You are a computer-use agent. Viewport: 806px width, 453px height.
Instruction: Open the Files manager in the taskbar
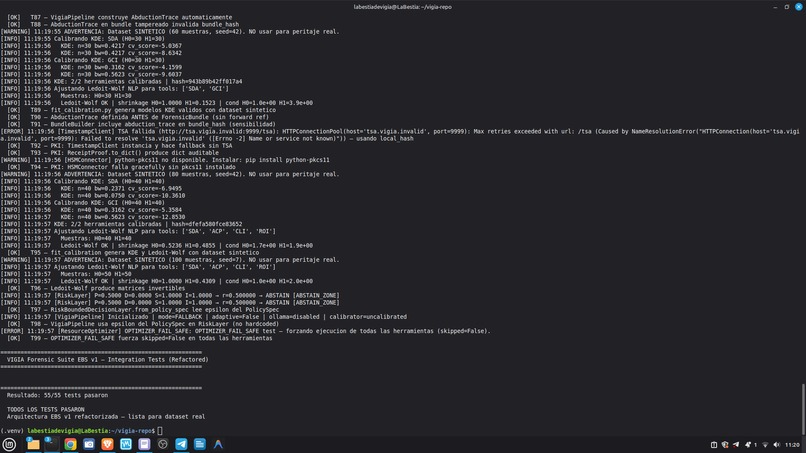coord(33,444)
